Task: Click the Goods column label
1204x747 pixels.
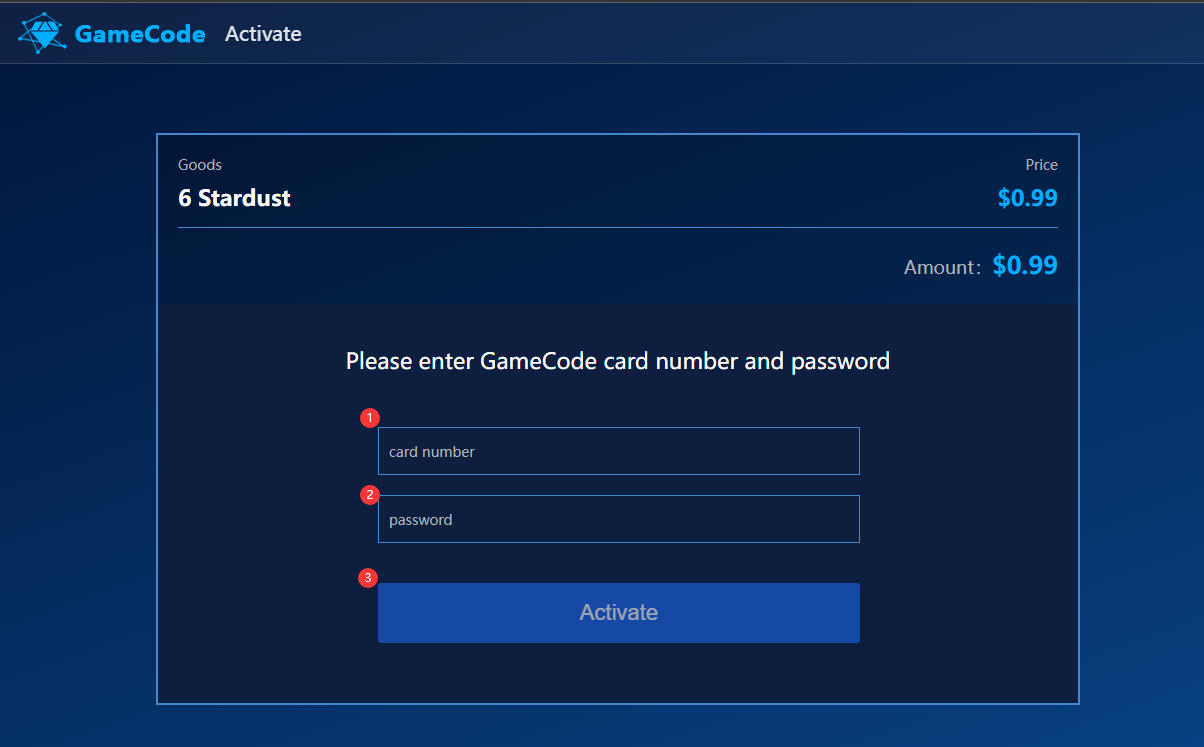Action: (x=200, y=165)
